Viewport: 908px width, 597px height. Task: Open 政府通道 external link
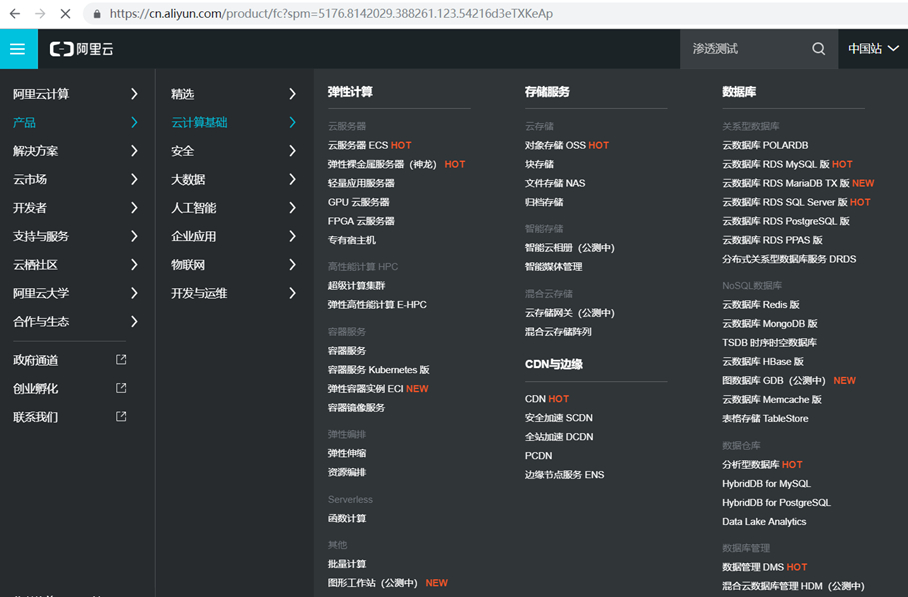[35, 360]
